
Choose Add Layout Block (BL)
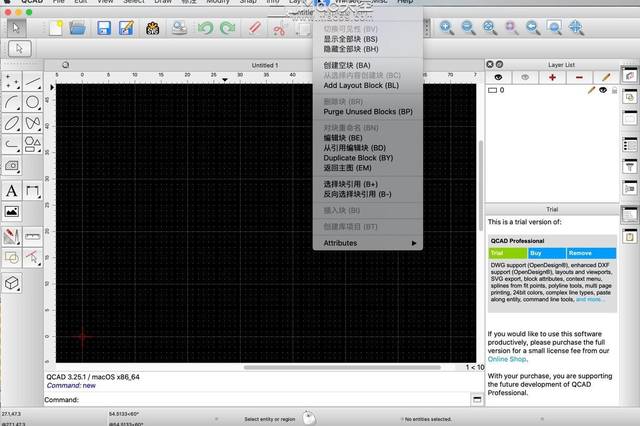368,85
